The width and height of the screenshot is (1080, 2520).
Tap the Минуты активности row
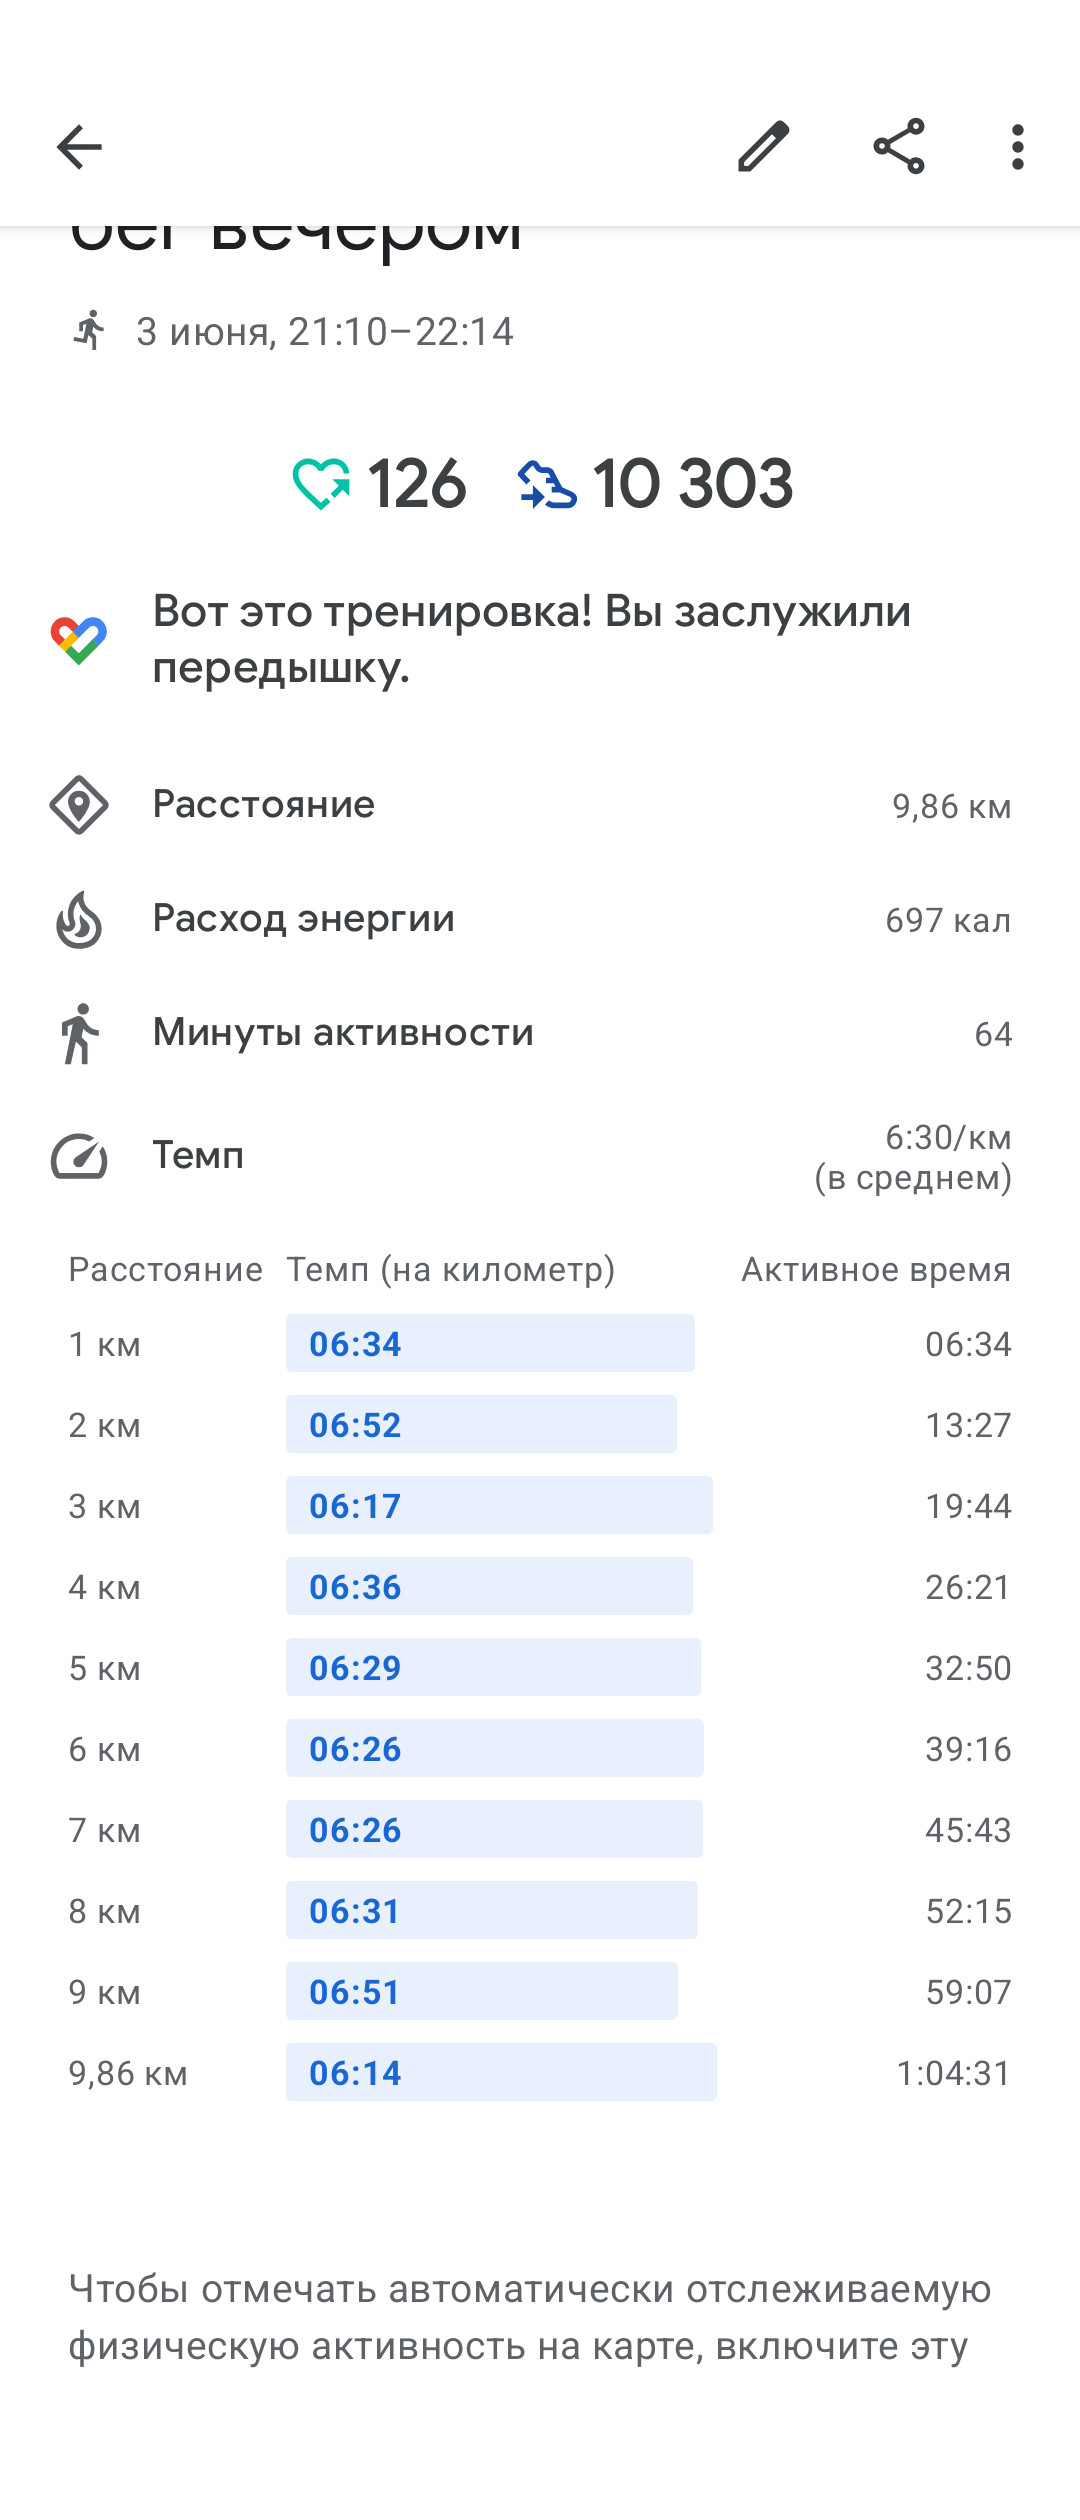tap(540, 1033)
